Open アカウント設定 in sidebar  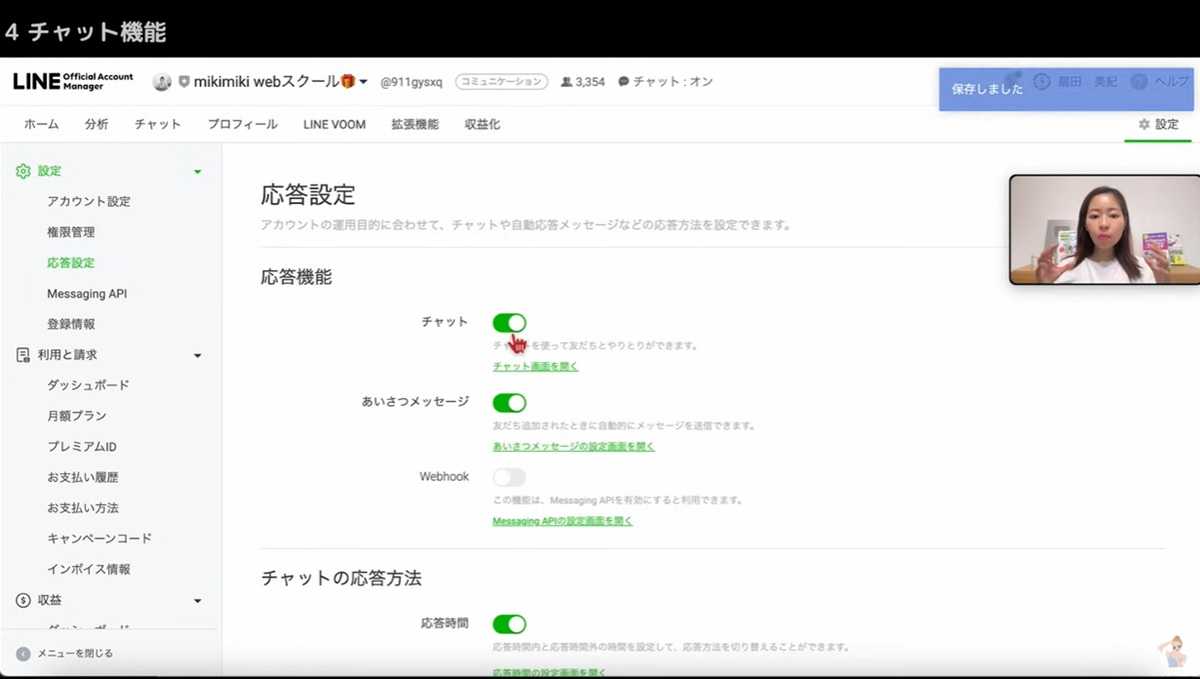(x=89, y=202)
